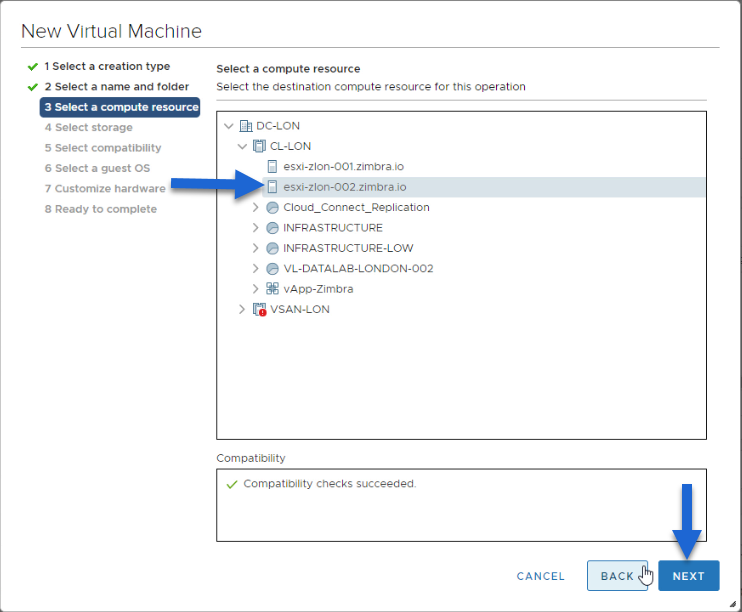The width and height of the screenshot is (742, 612).
Task: Open step 7 Customize hardware
Action: pos(105,188)
